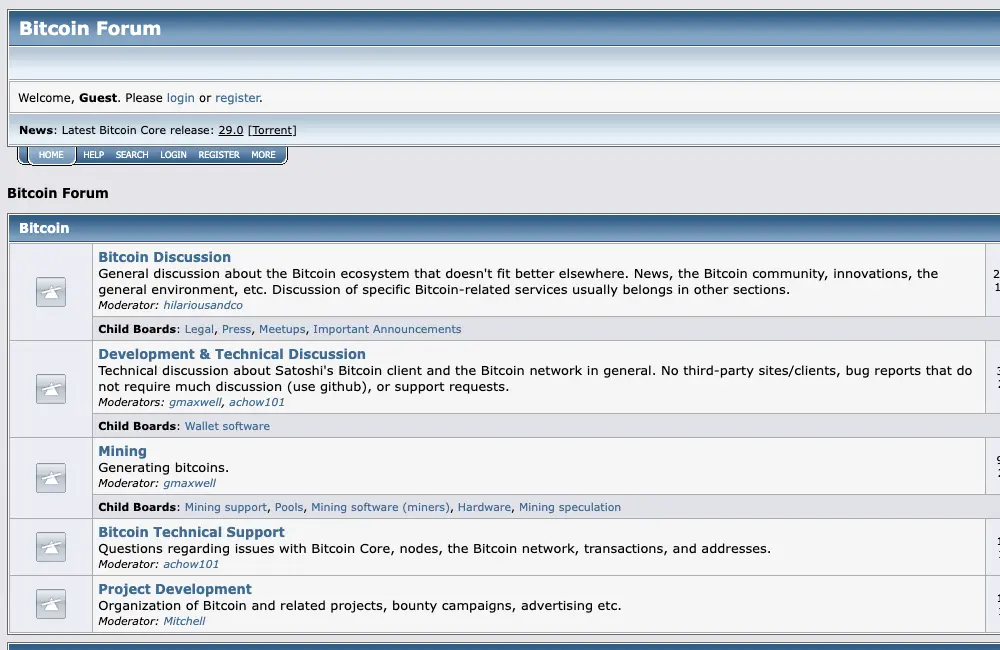Open the Bitcoin Technical Support board
Screen dimensions: 1000x650
tap(191, 532)
